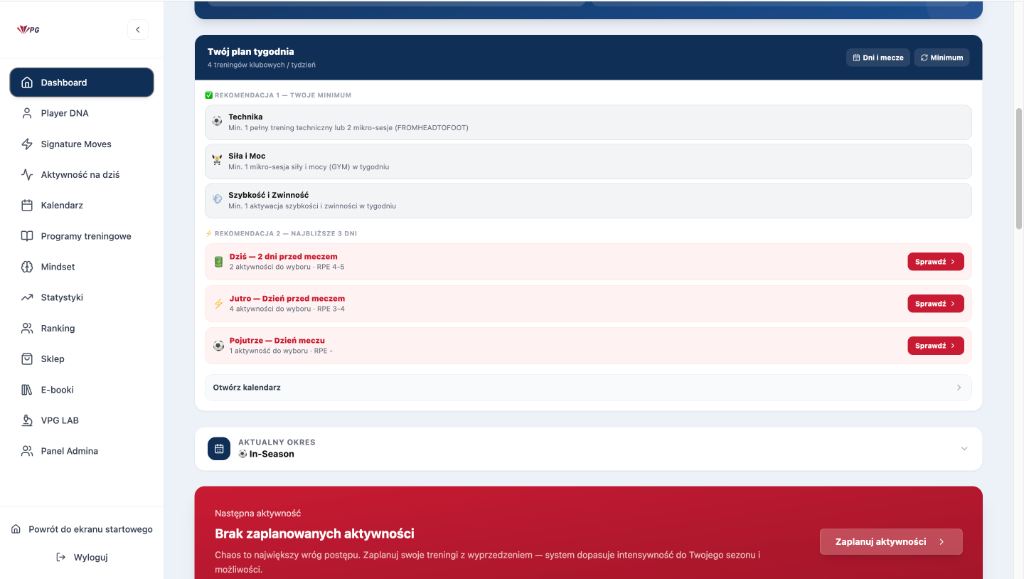Screen dimensions: 1024x579
Task: Click the Statystyki trend icon
Action: (27, 297)
